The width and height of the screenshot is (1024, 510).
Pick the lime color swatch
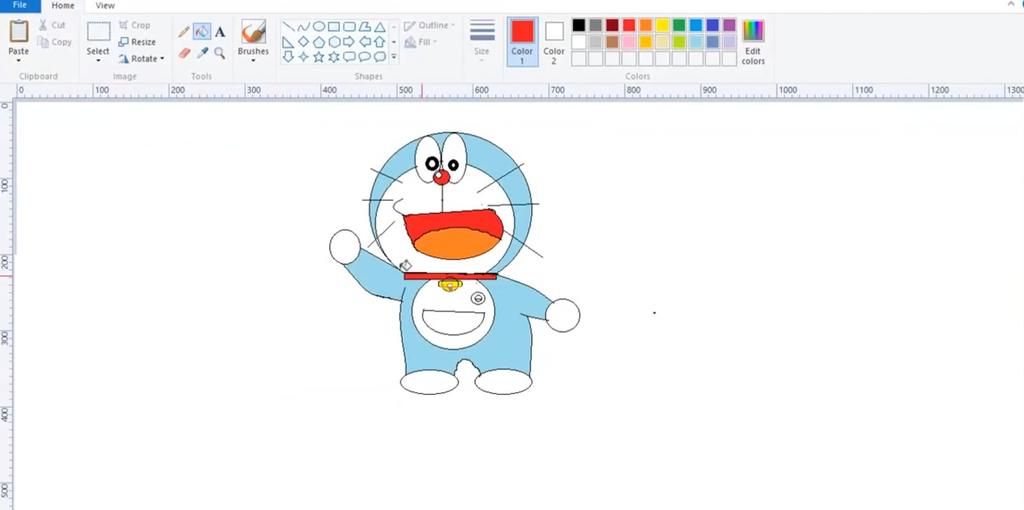(679, 42)
